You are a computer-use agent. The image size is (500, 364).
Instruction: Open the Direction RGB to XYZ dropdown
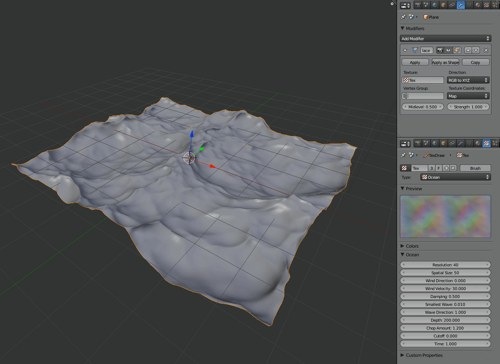tap(468, 80)
